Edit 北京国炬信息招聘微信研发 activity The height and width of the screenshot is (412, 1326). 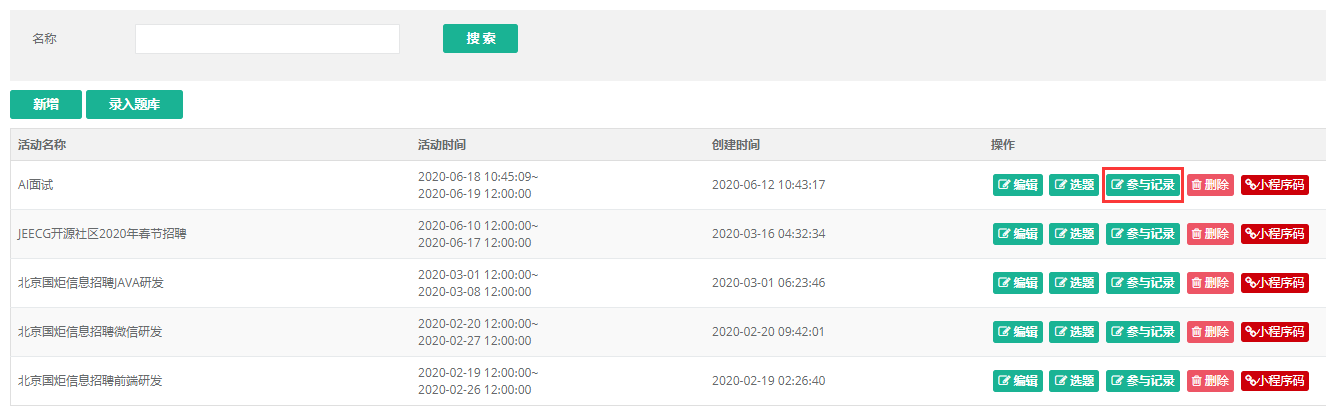pyautogui.click(x=1017, y=332)
